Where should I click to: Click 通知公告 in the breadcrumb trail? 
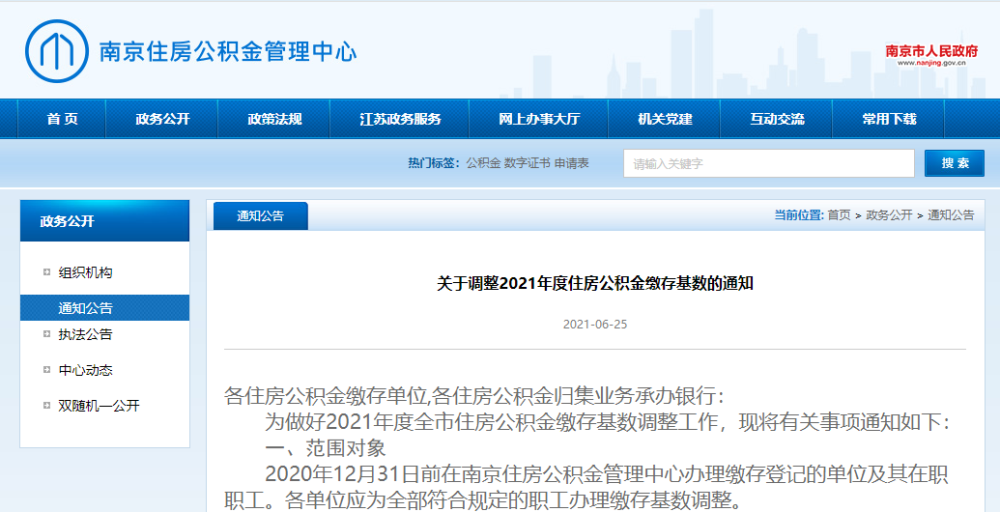(x=951, y=216)
